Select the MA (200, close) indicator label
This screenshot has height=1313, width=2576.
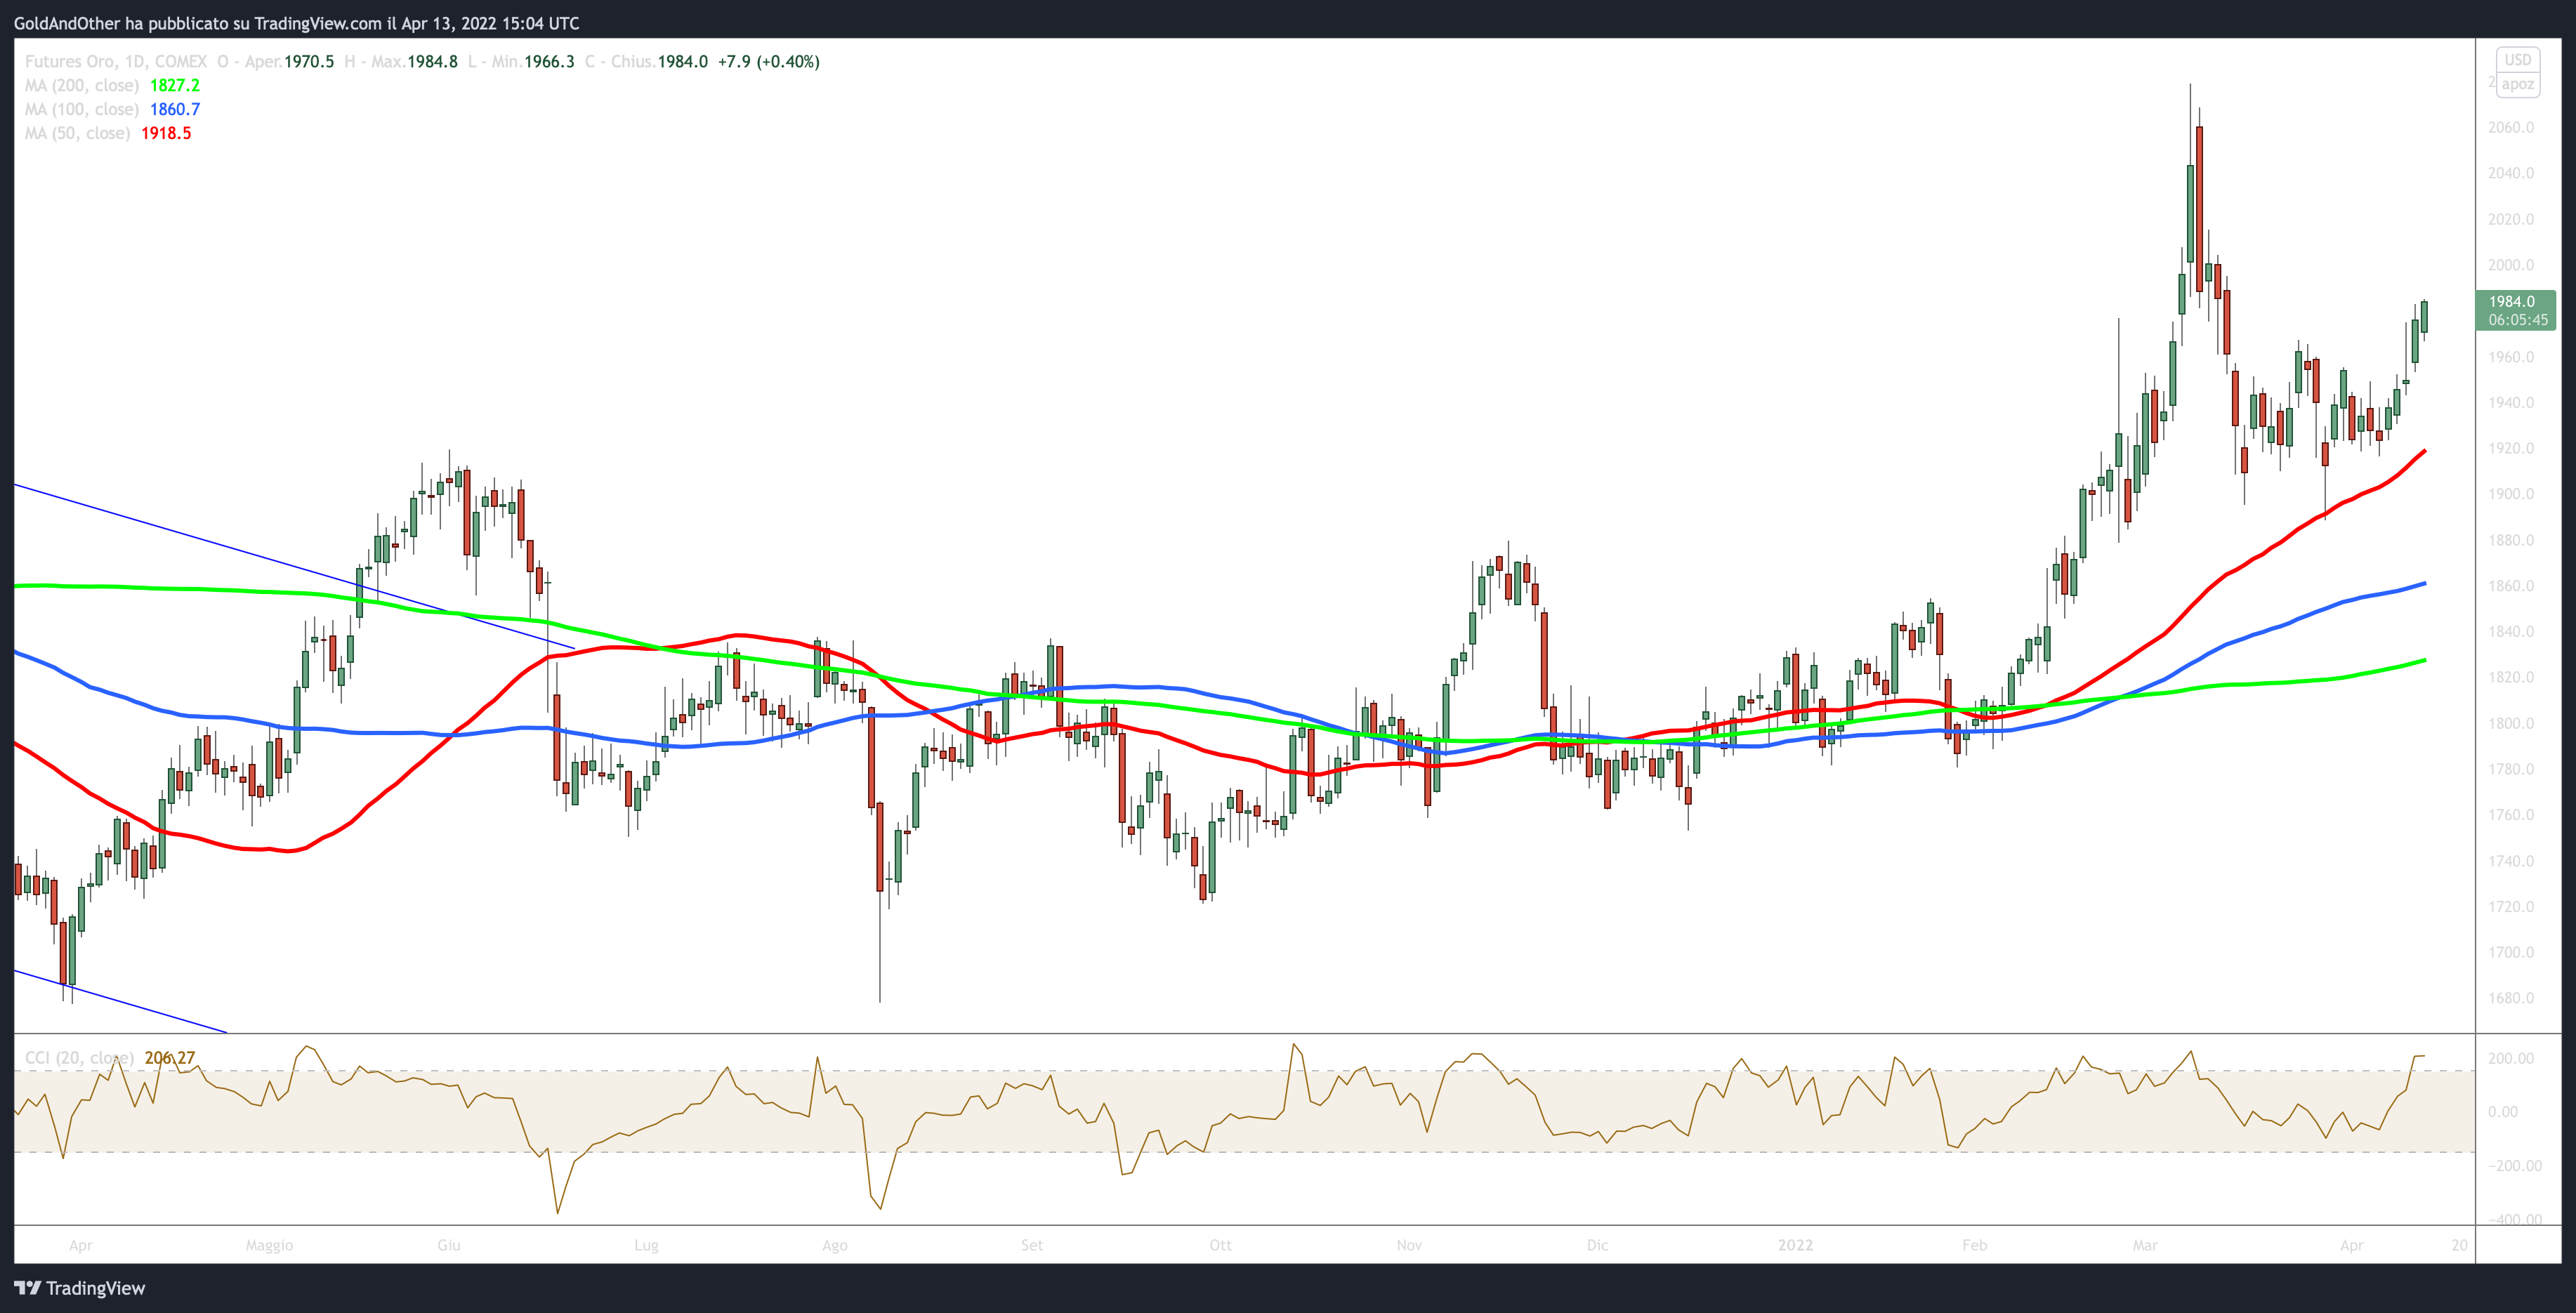coord(82,86)
